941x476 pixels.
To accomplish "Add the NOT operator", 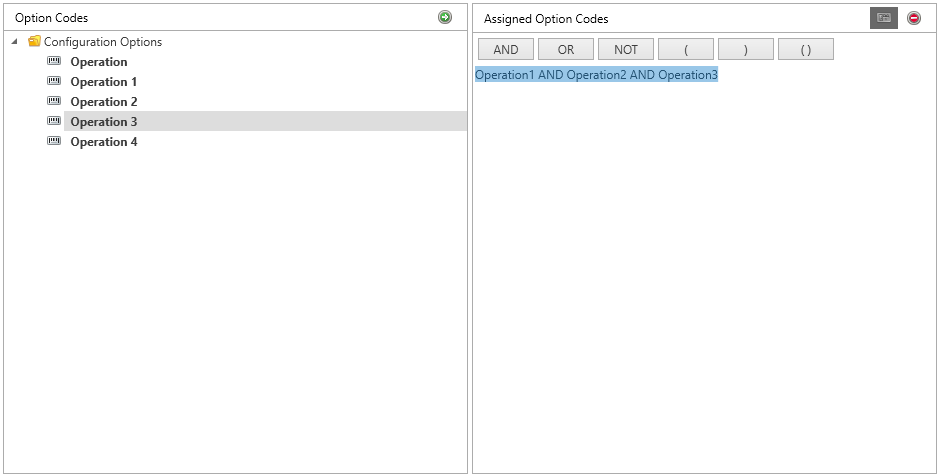I will click(x=626, y=50).
